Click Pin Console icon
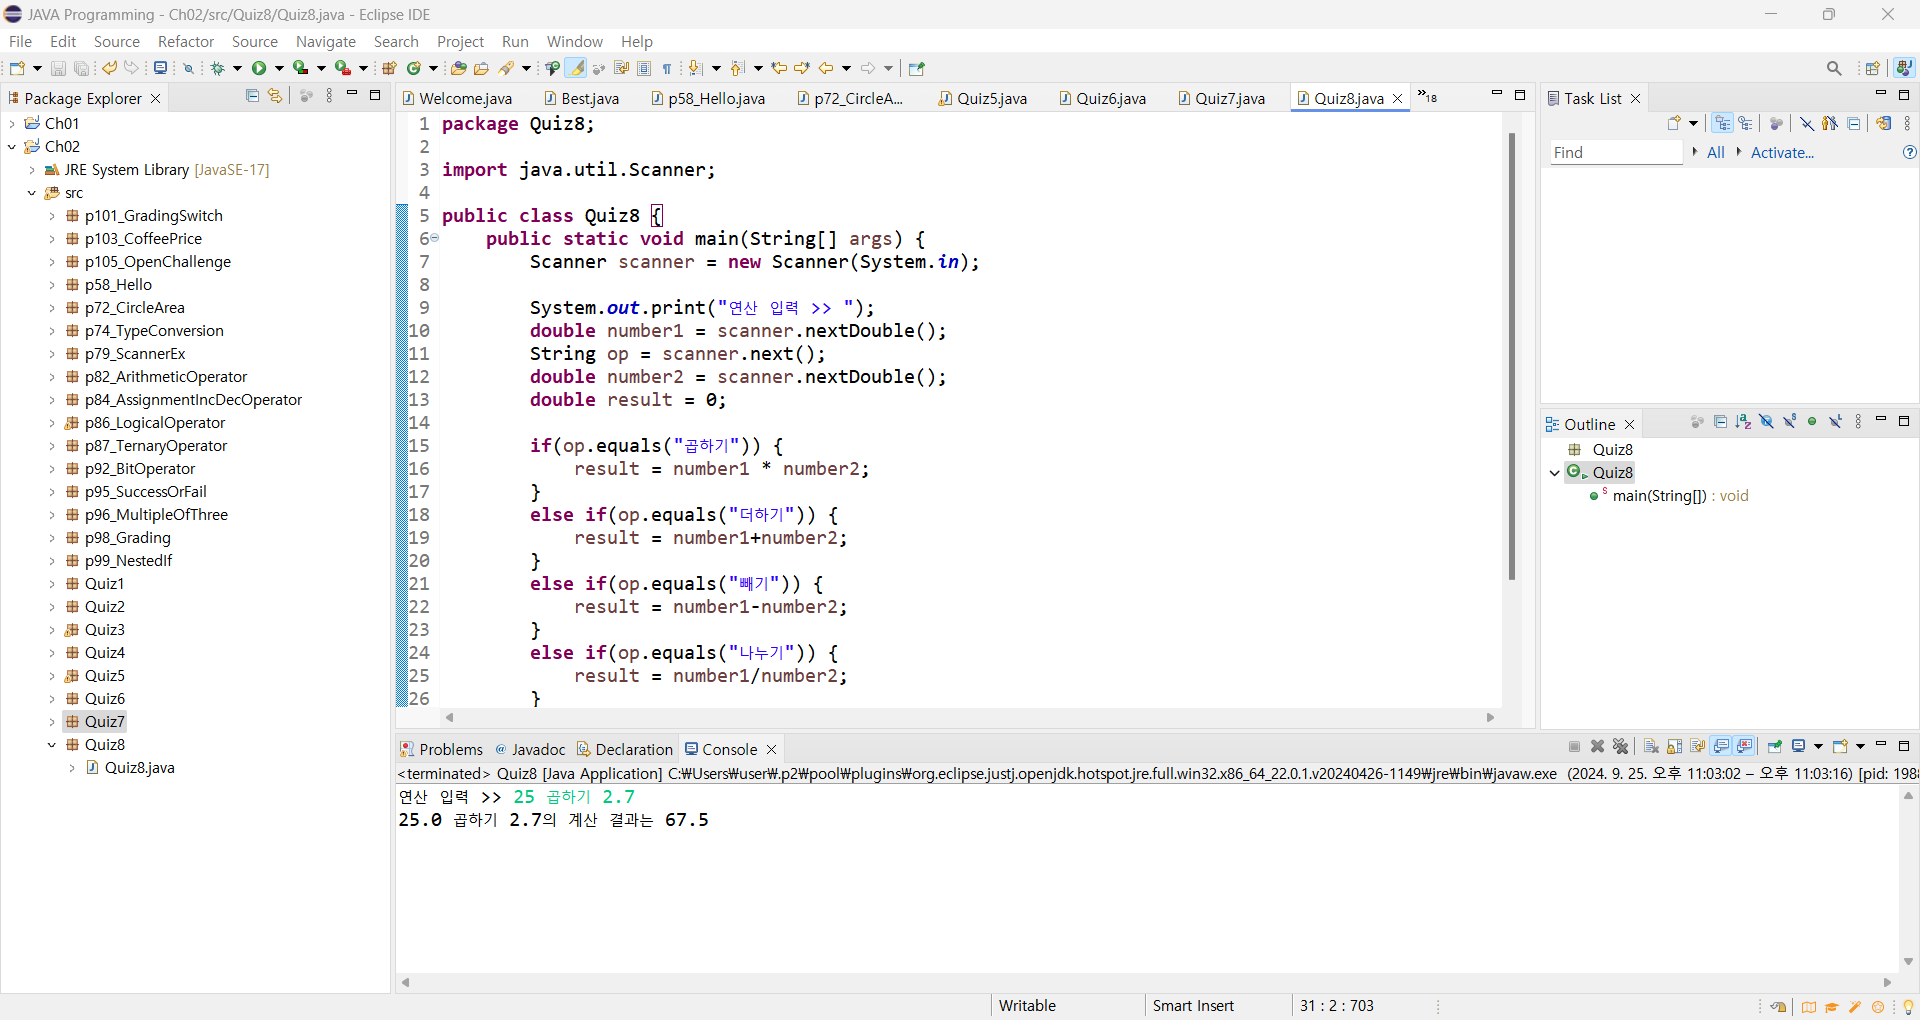 (x=1775, y=746)
